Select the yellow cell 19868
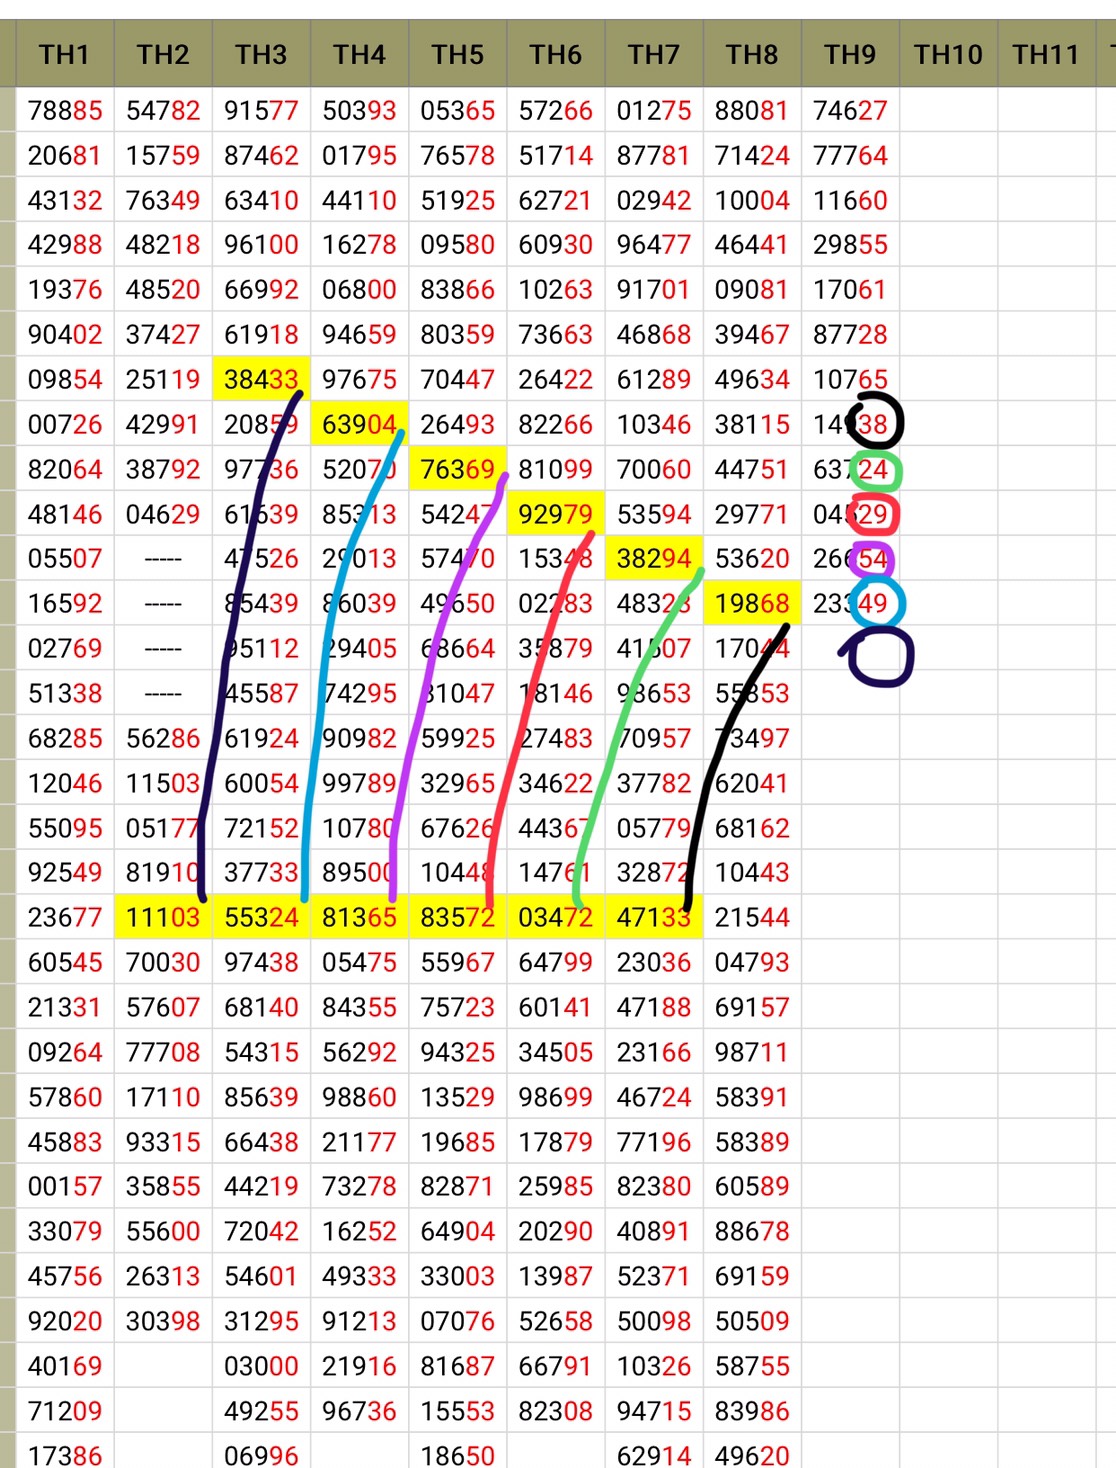The width and height of the screenshot is (1116, 1468). tap(751, 603)
